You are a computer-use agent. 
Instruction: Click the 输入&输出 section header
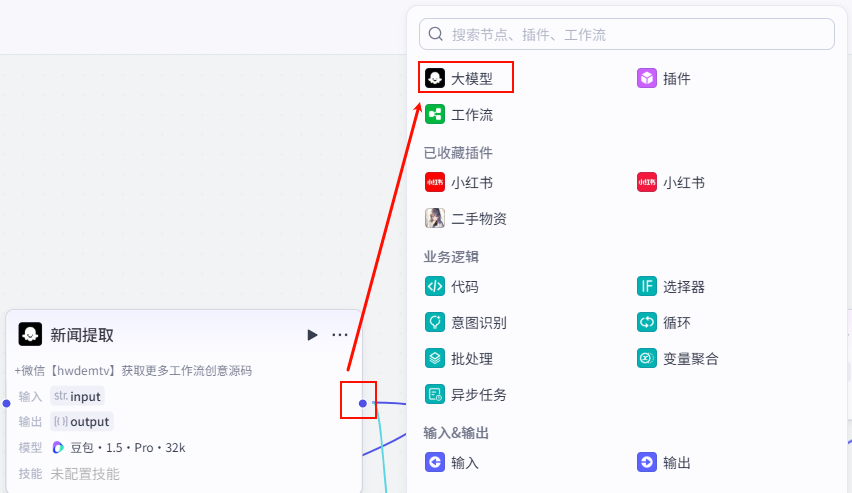(456, 433)
